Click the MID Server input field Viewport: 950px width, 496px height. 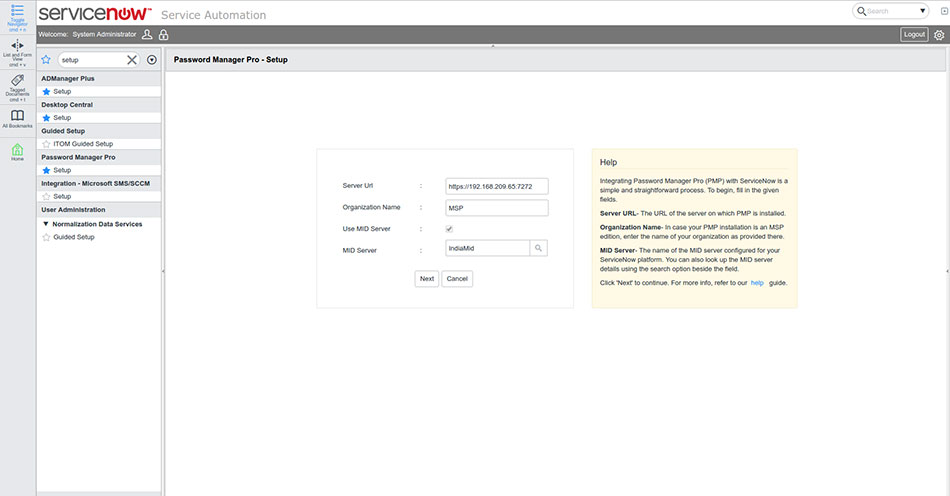(487, 248)
